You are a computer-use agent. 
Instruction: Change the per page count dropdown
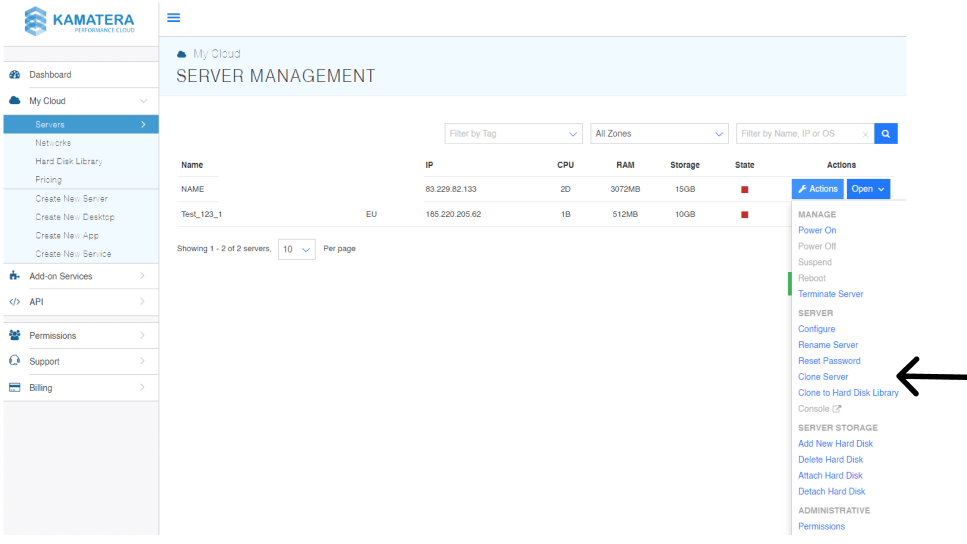coord(297,249)
